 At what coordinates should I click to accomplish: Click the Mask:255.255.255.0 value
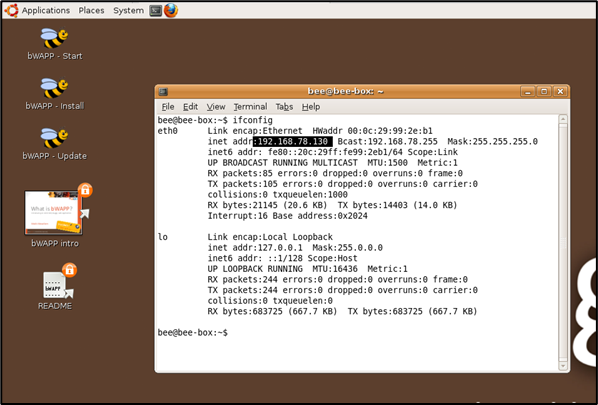(x=492, y=141)
